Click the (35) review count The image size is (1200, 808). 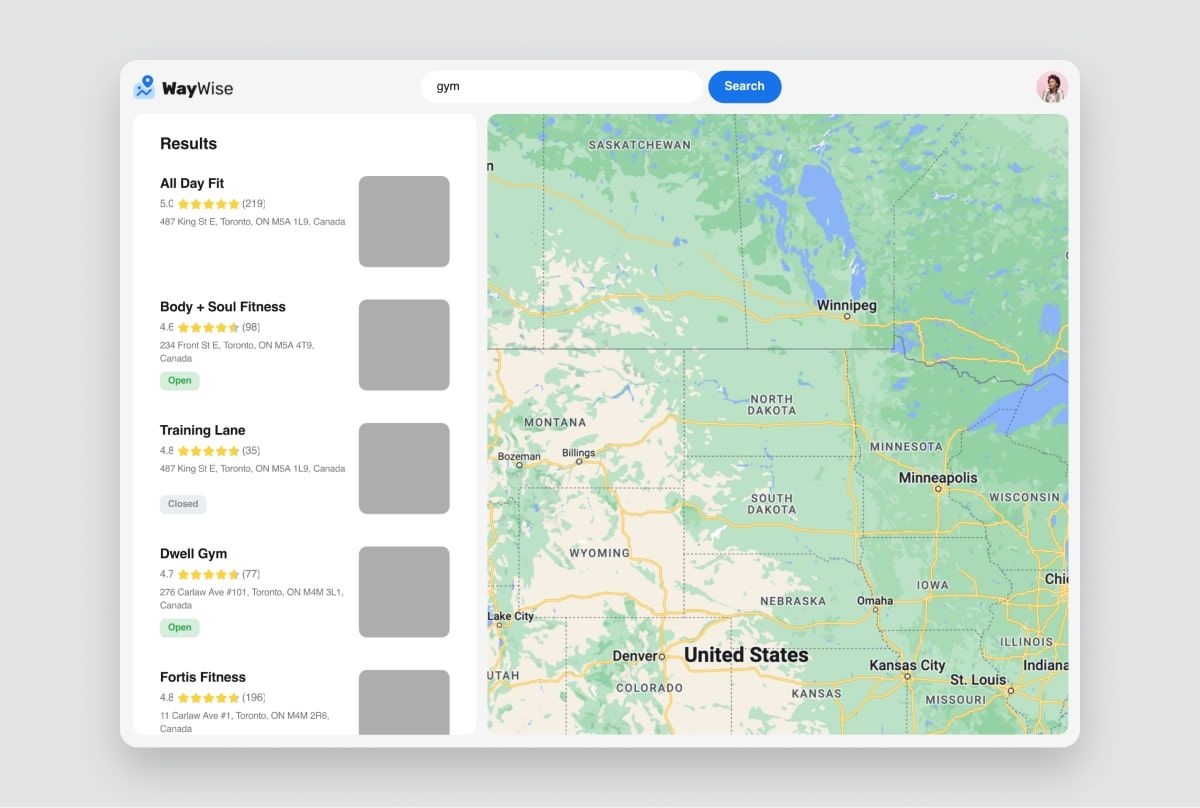(251, 451)
